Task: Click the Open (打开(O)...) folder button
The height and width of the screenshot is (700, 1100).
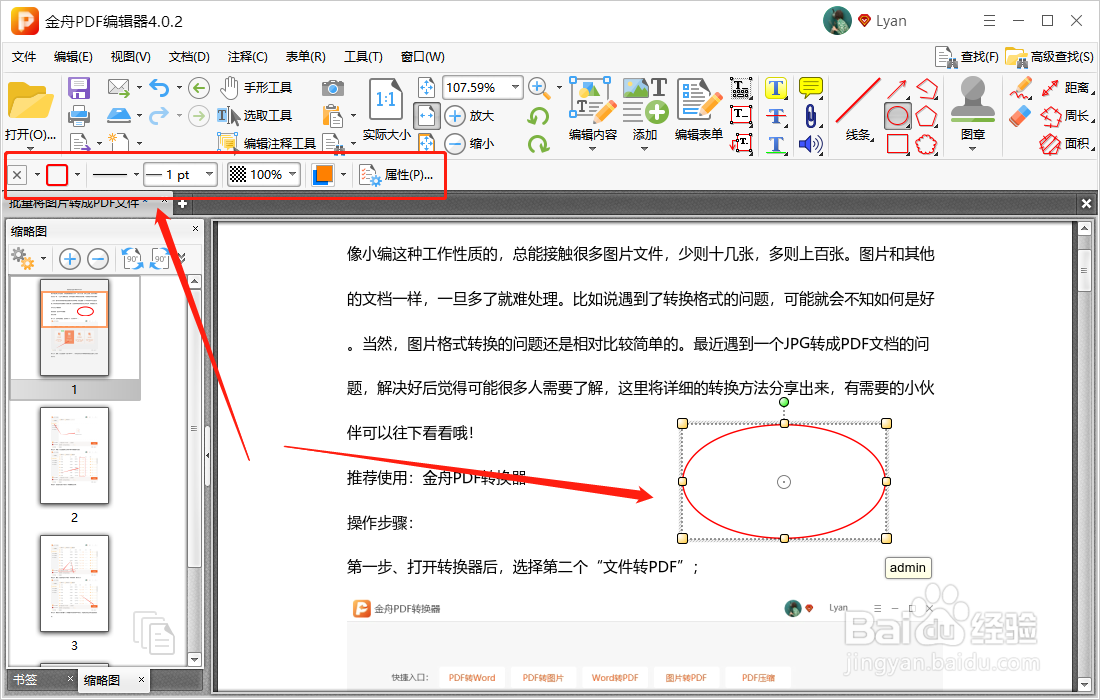Action: [x=30, y=112]
